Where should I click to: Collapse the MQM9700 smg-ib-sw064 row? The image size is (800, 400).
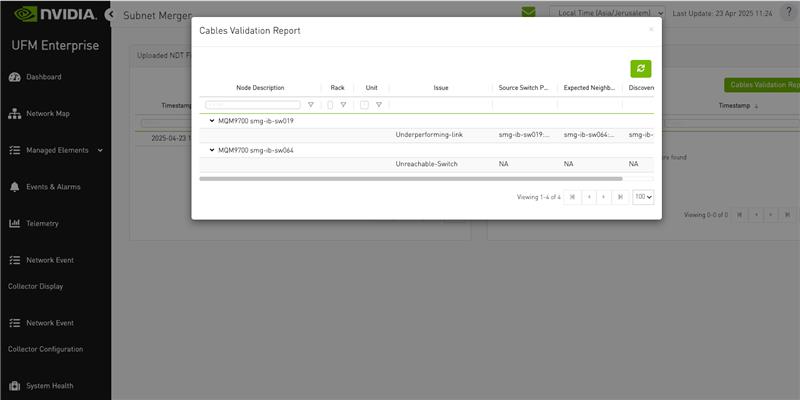(212, 150)
